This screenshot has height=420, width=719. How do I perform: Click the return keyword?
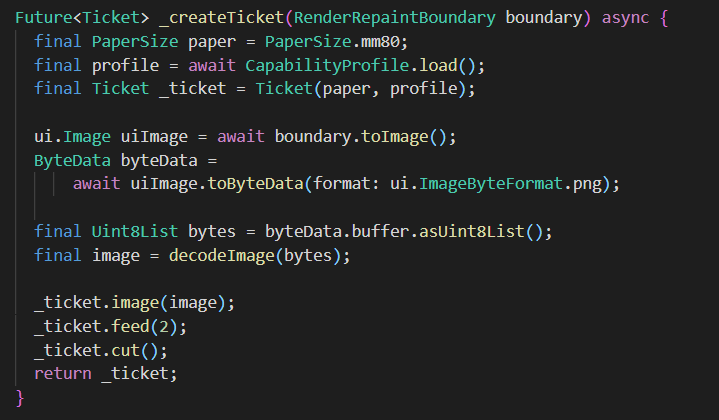[x=63, y=374]
